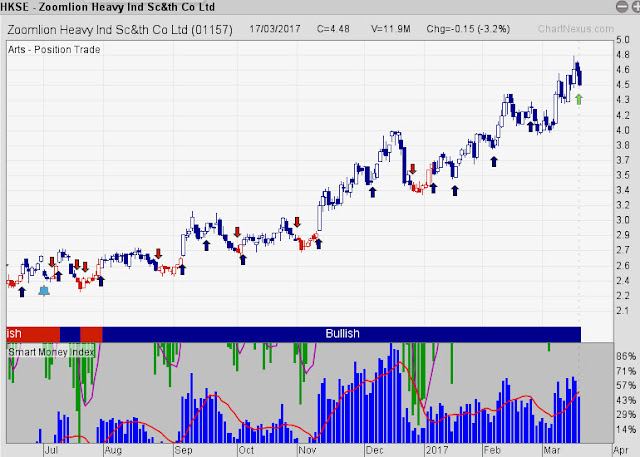Click the 71% Smart Money axis label
640x457 pixels.
tap(626, 371)
